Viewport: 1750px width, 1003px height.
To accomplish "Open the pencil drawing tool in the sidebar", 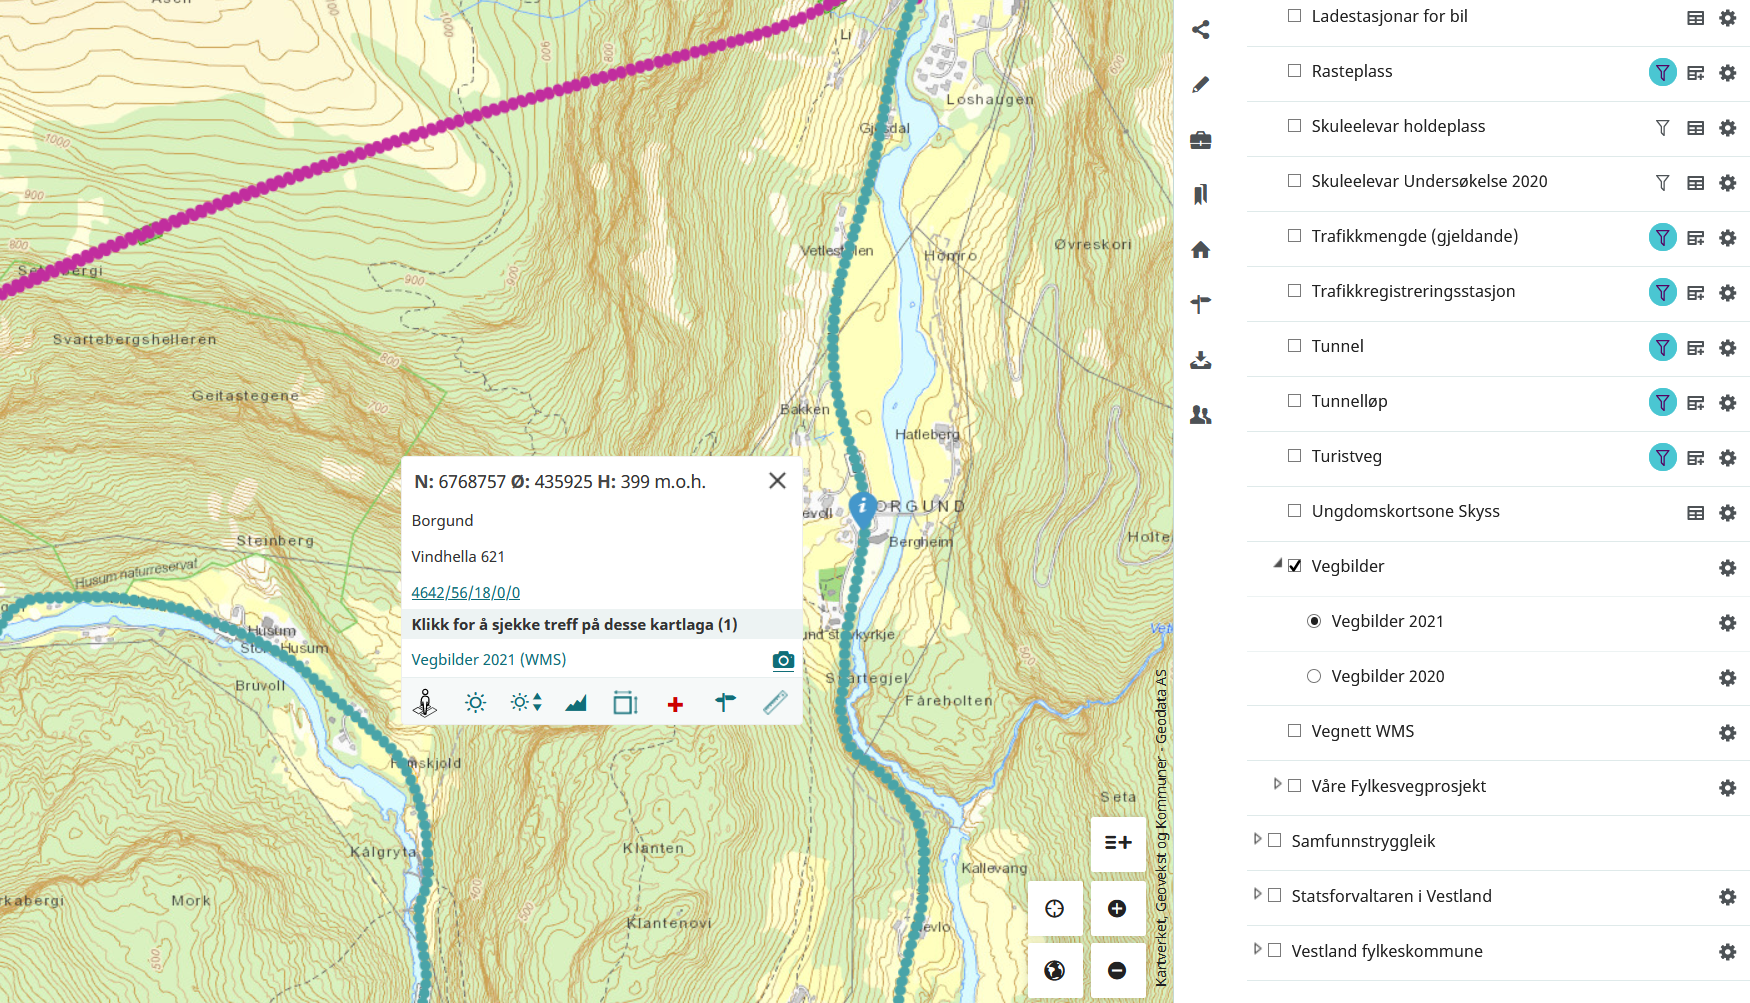I will (x=1201, y=85).
